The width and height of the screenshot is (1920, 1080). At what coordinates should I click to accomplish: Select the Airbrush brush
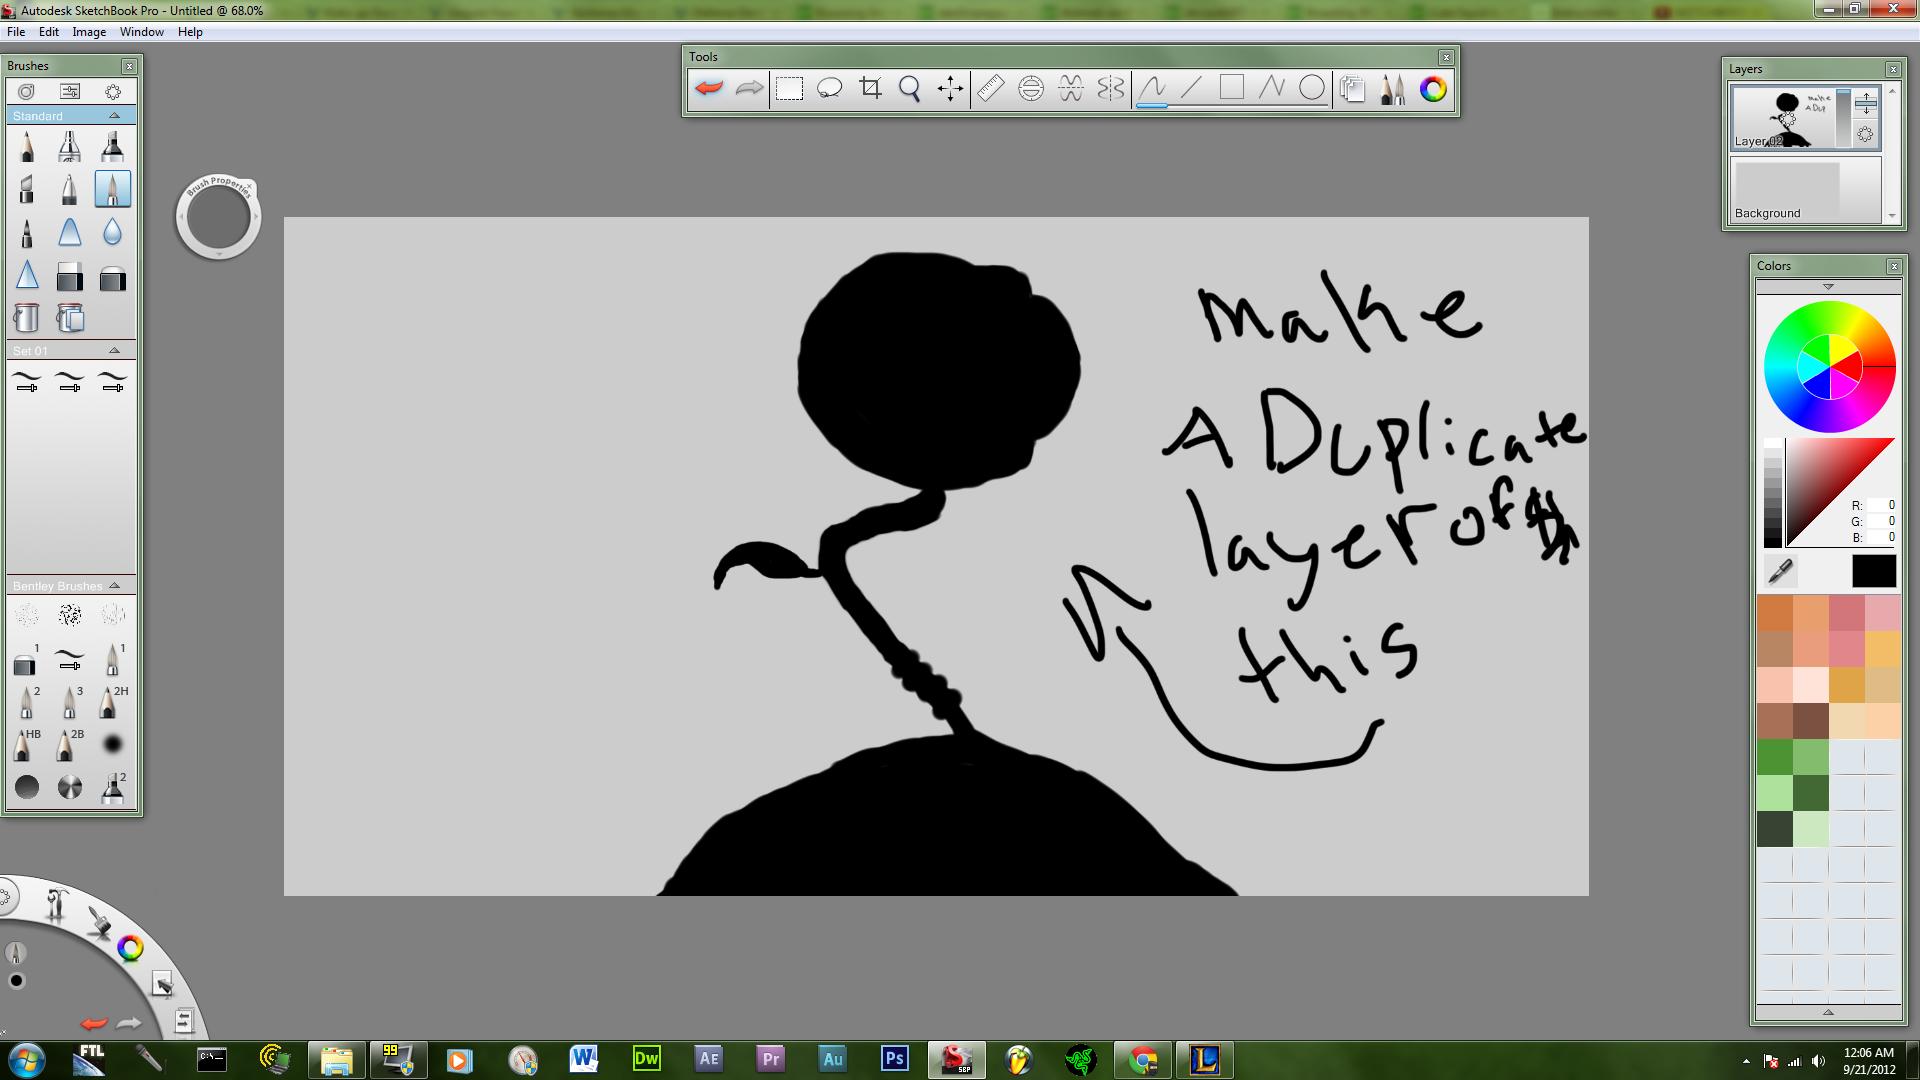[70, 147]
